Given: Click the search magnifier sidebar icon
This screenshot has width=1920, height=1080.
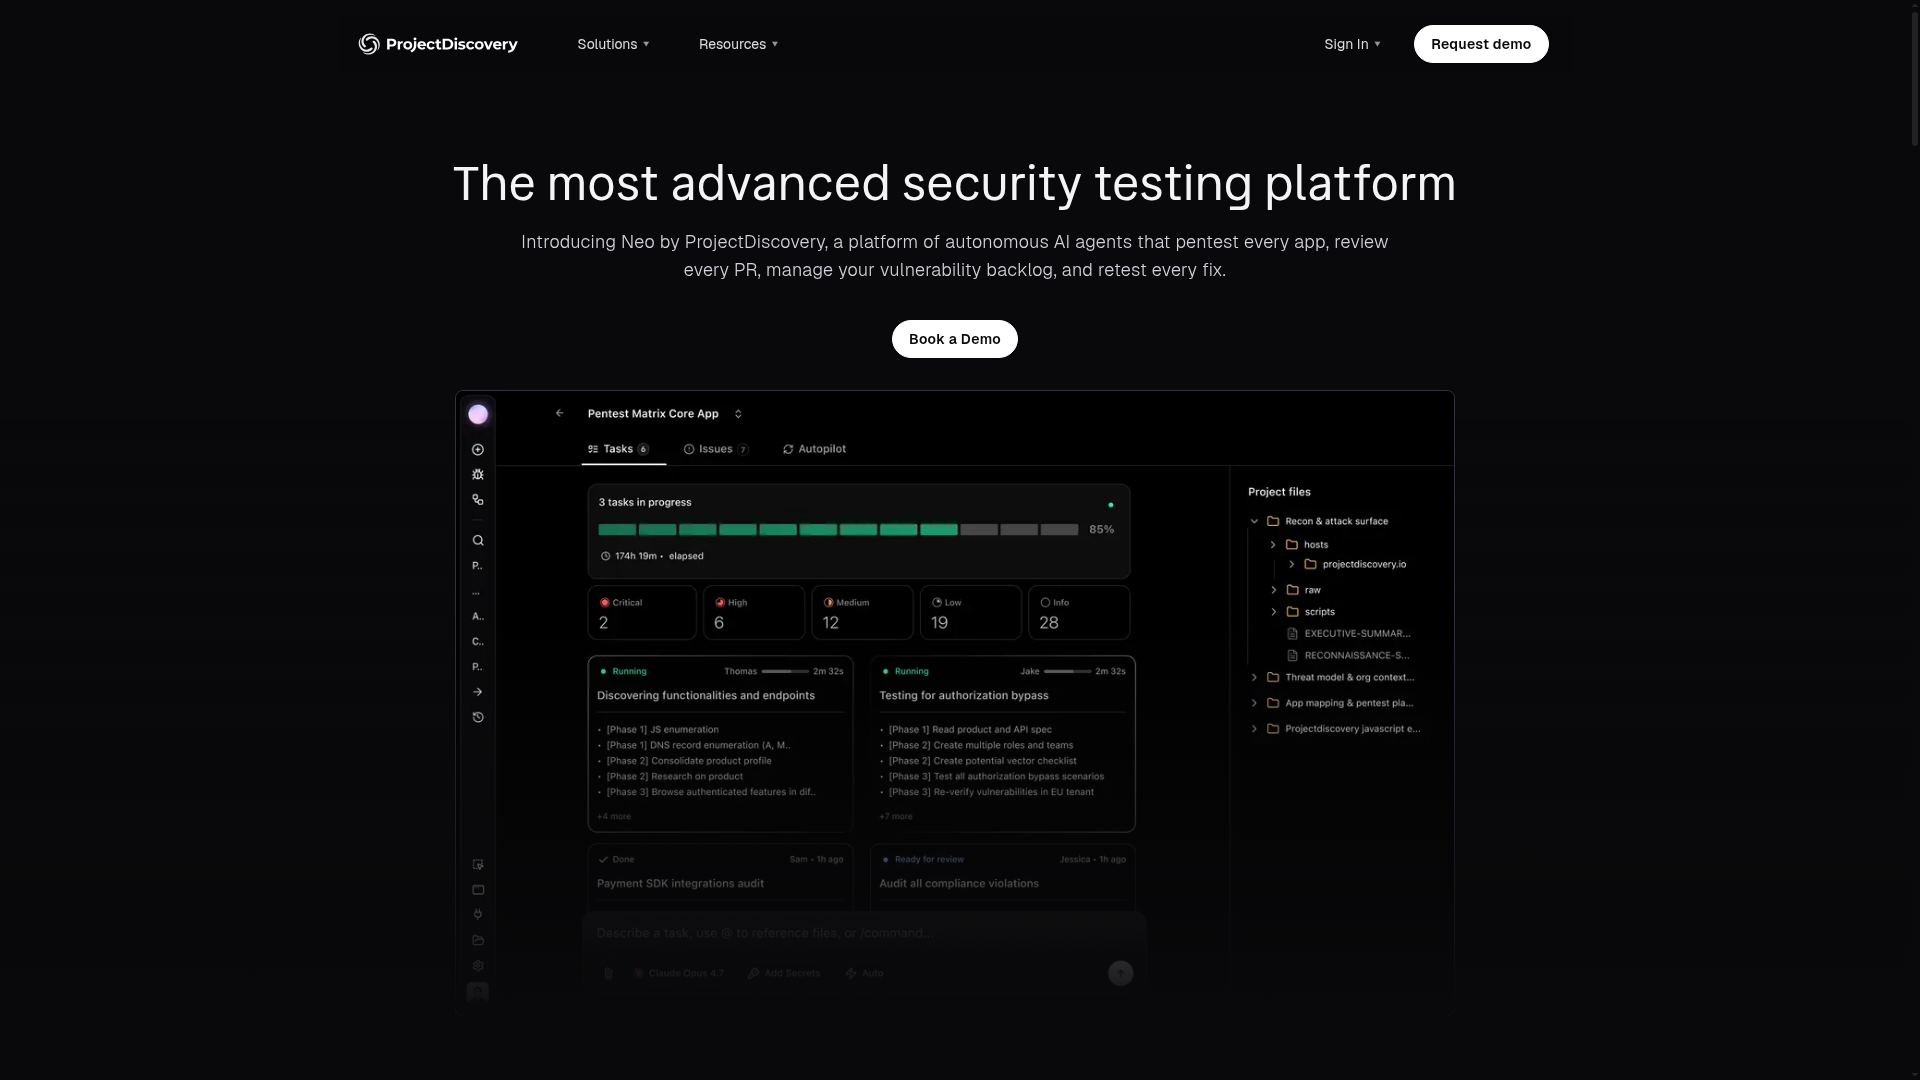Looking at the screenshot, I should tap(478, 541).
